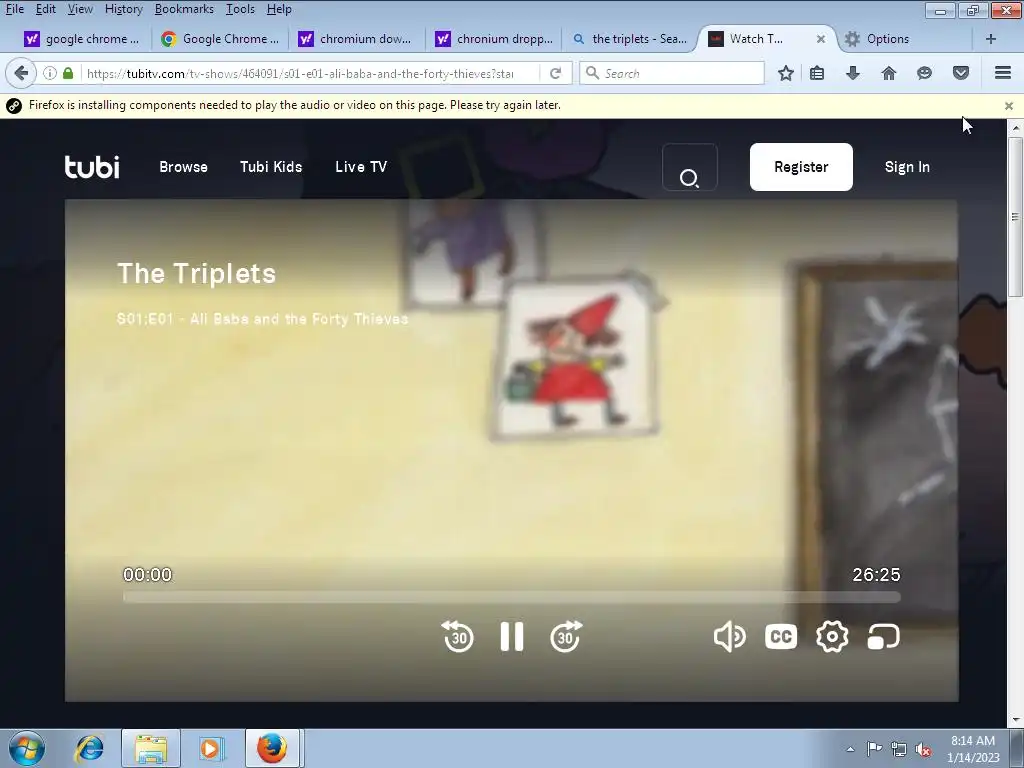Rewind the video 30 seconds

pyautogui.click(x=458, y=636)
